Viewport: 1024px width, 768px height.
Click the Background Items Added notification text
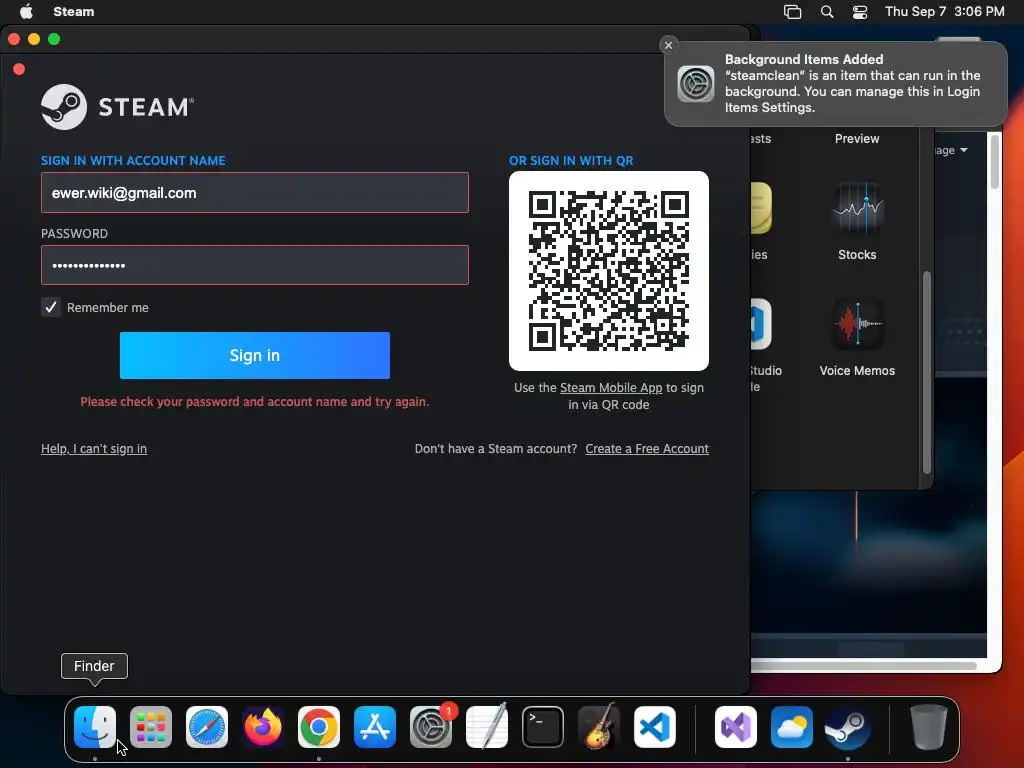click(x=852, y=84)
